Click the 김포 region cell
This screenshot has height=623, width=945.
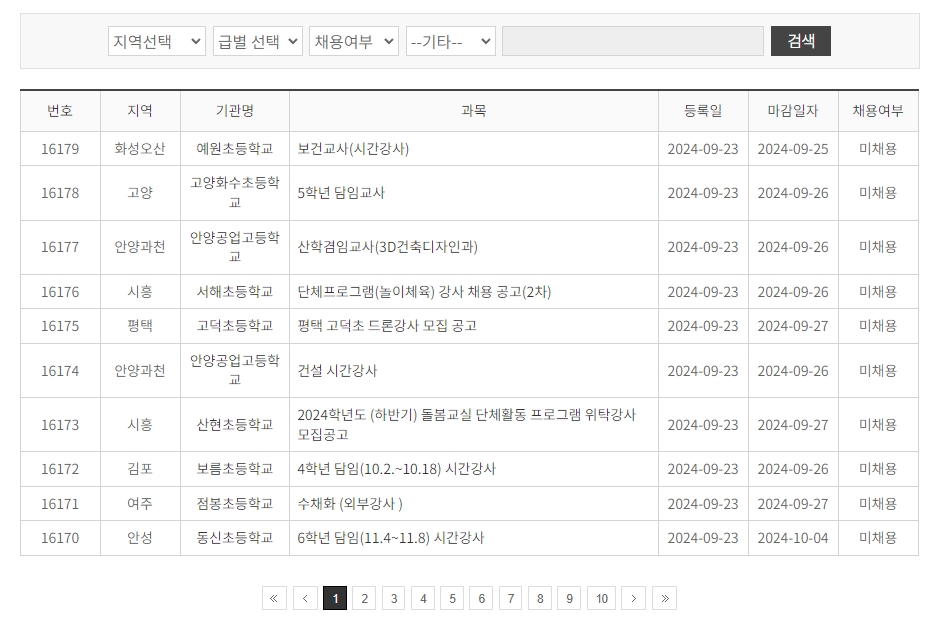(x=140, y=469)
